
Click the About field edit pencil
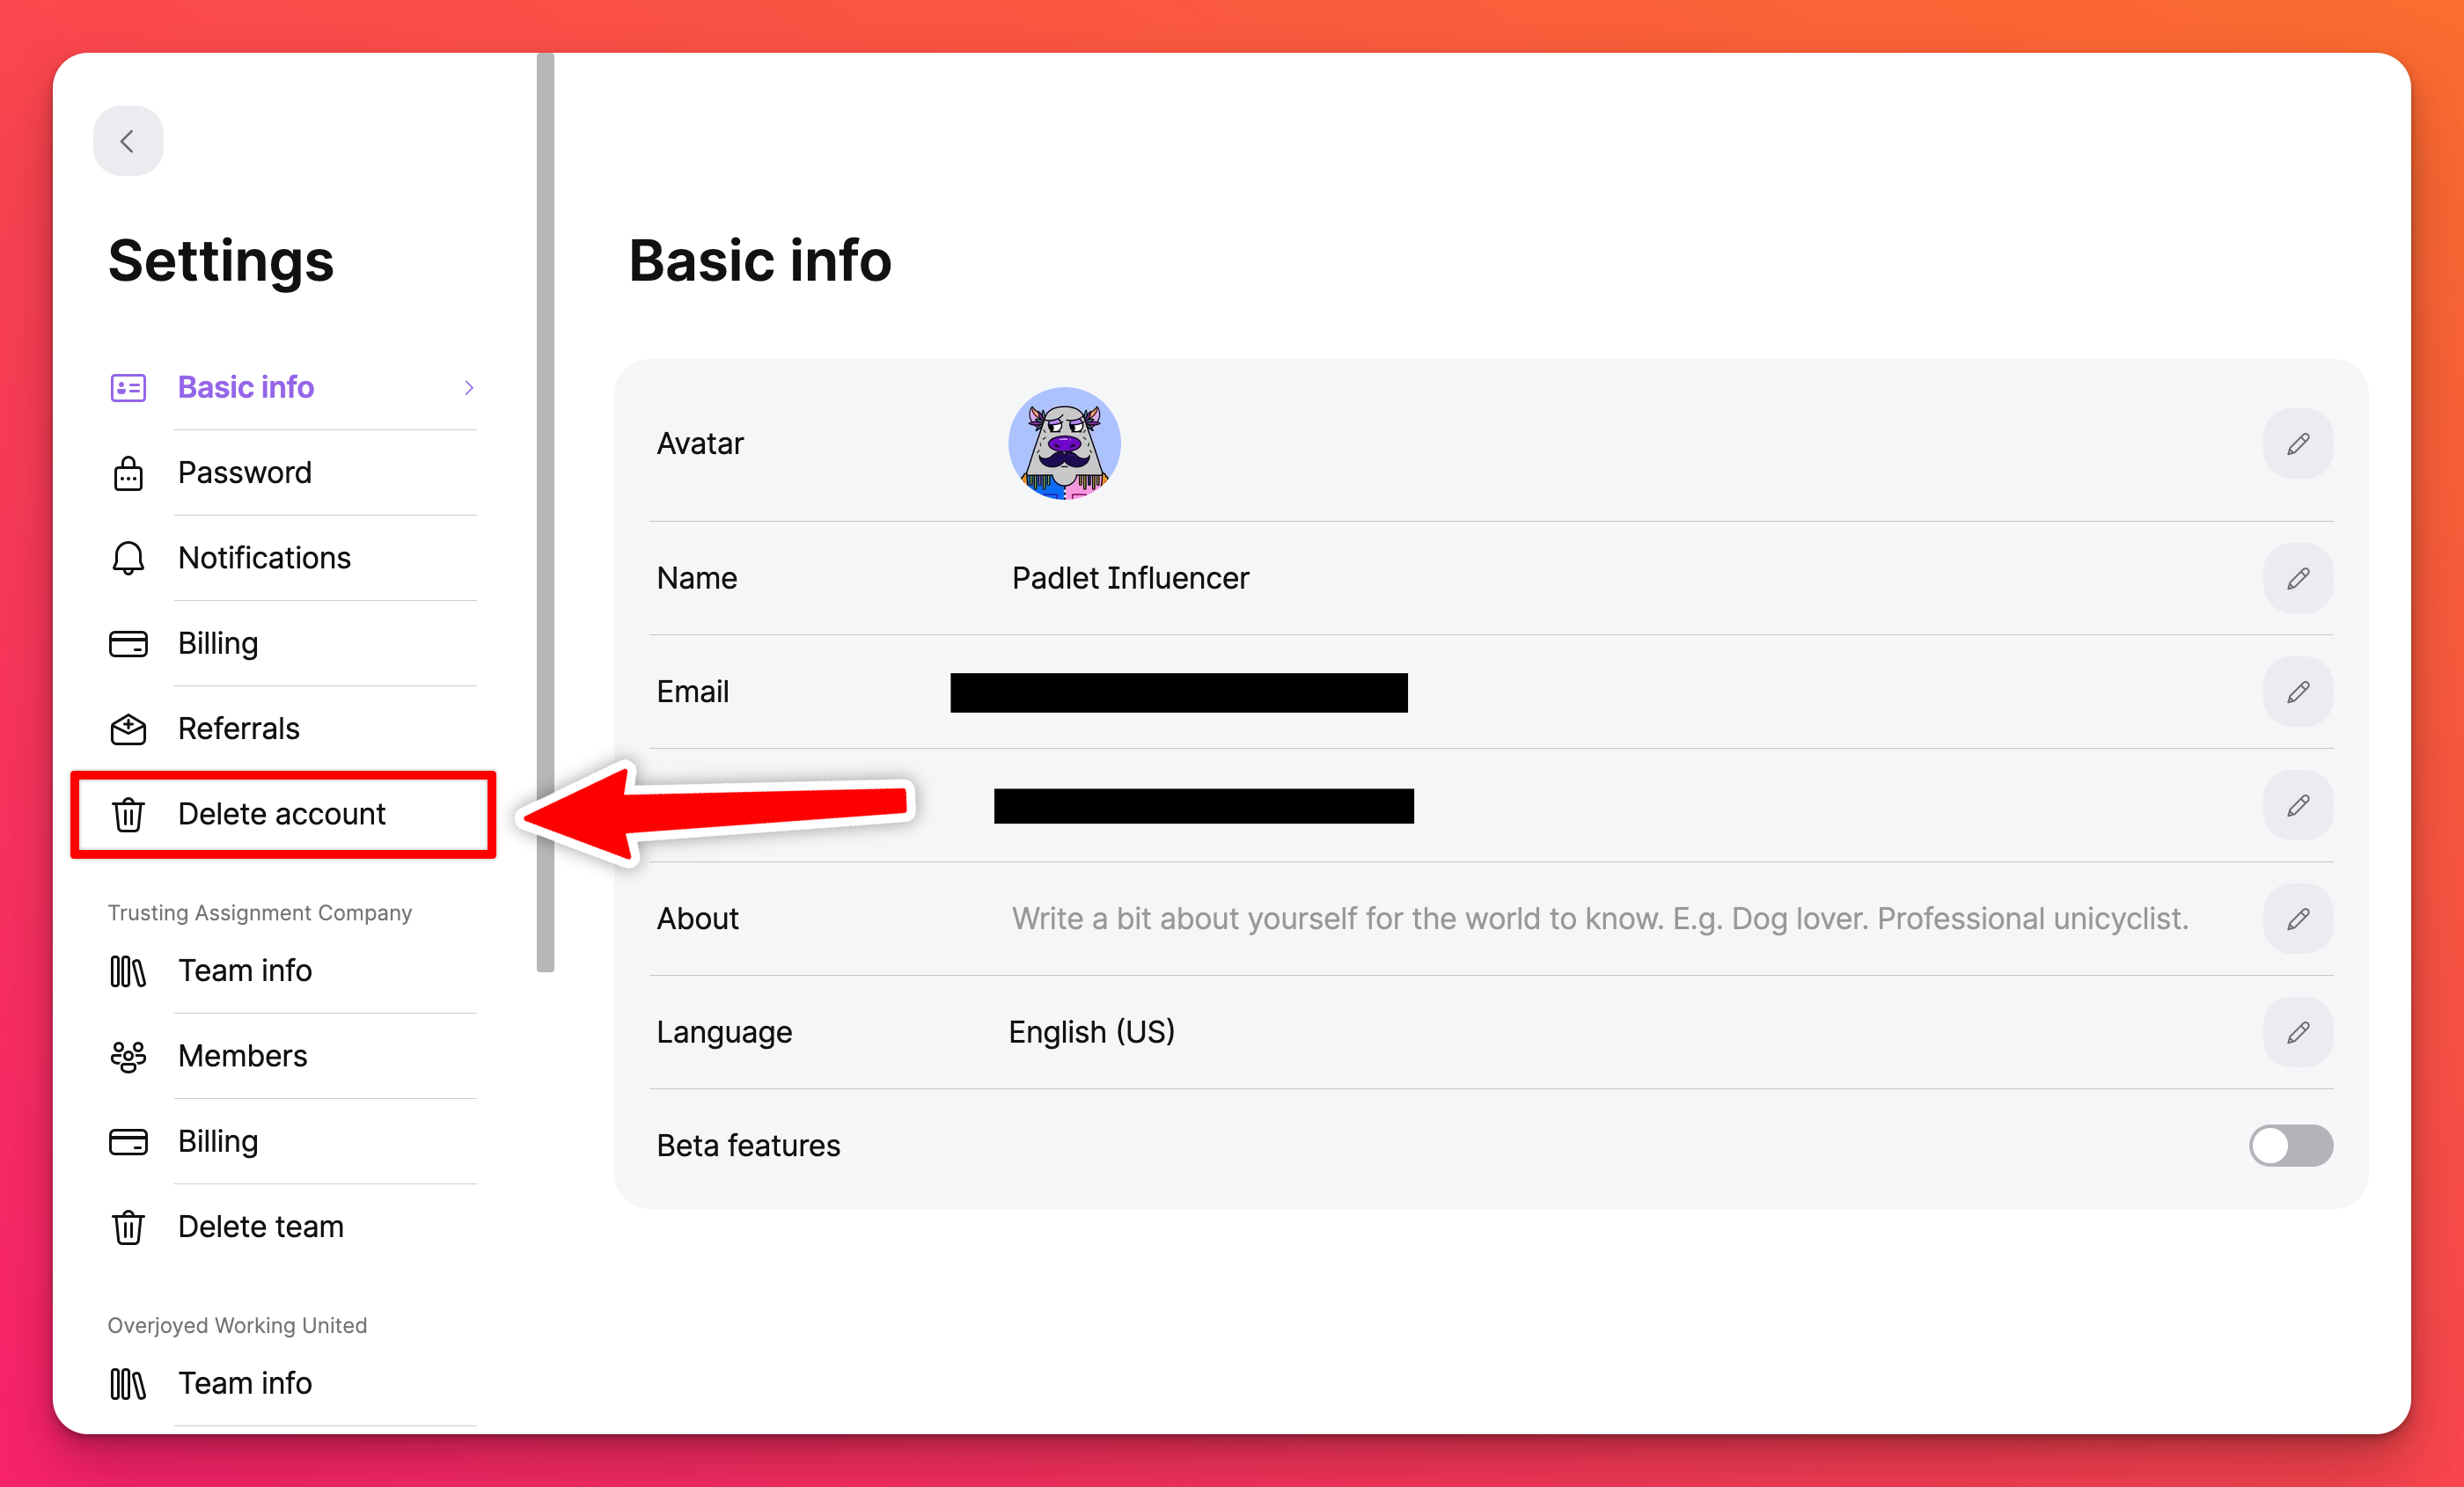click(2297, 919)
